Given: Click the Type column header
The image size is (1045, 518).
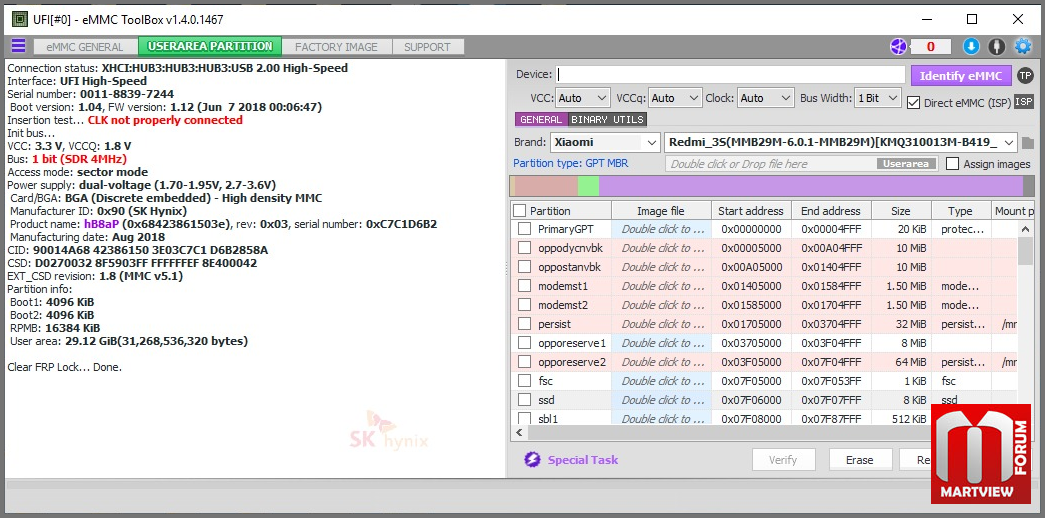Looking at the screenshot, I should 961,211.
